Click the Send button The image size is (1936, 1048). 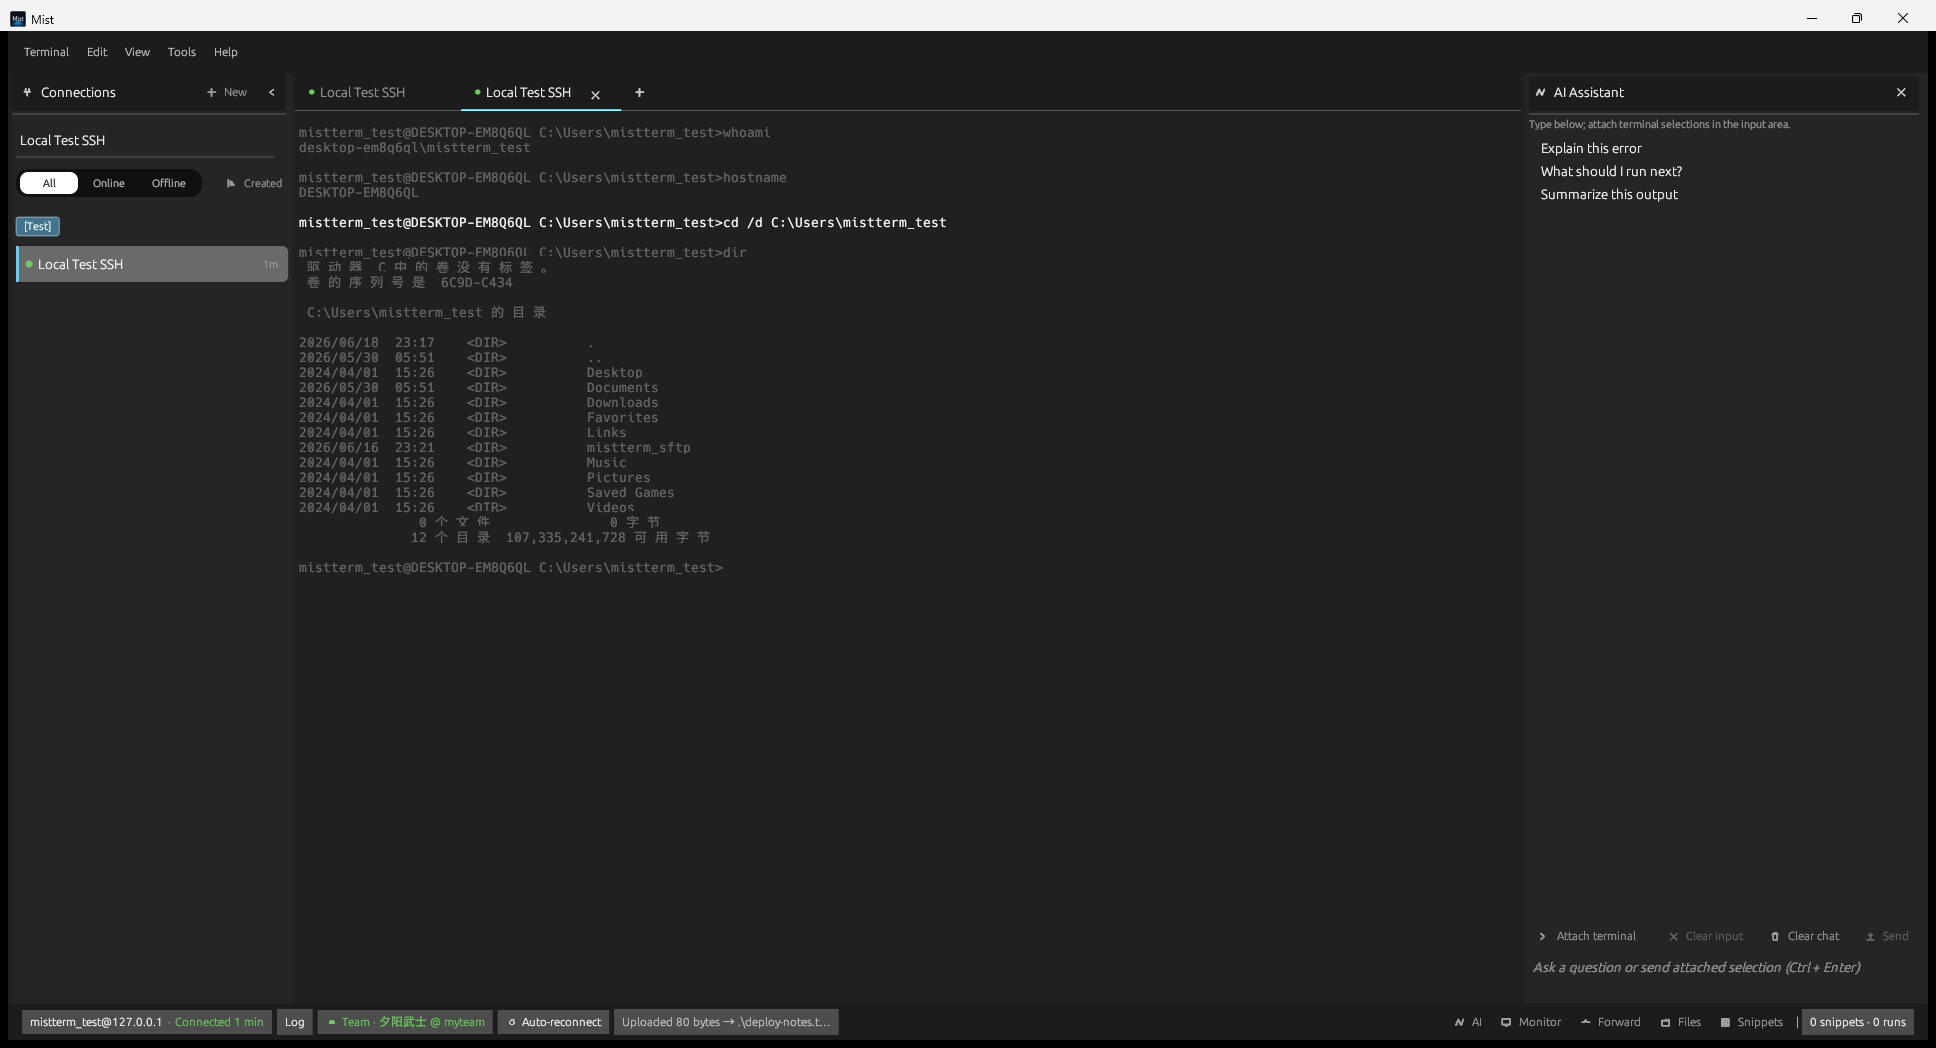(1887, 936)
